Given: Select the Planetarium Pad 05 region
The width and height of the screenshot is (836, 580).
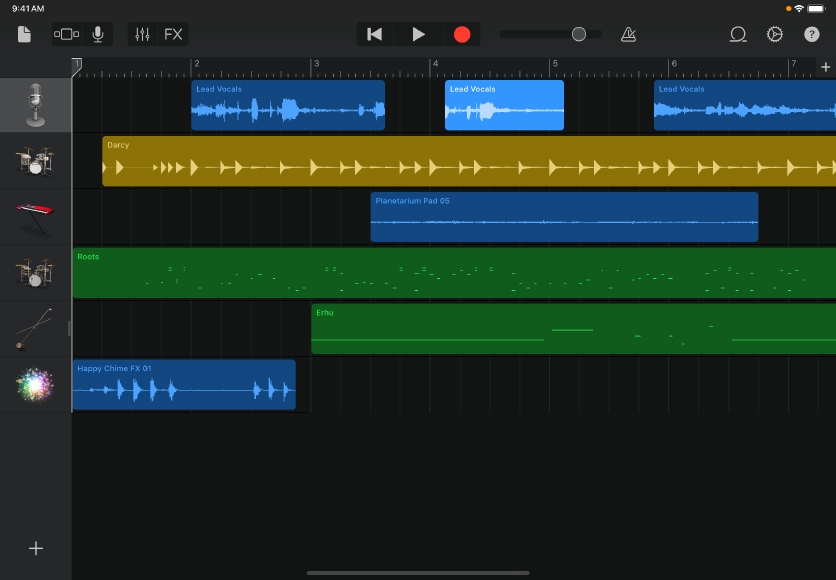Looking at the screenshot, I should coord(564,218).
